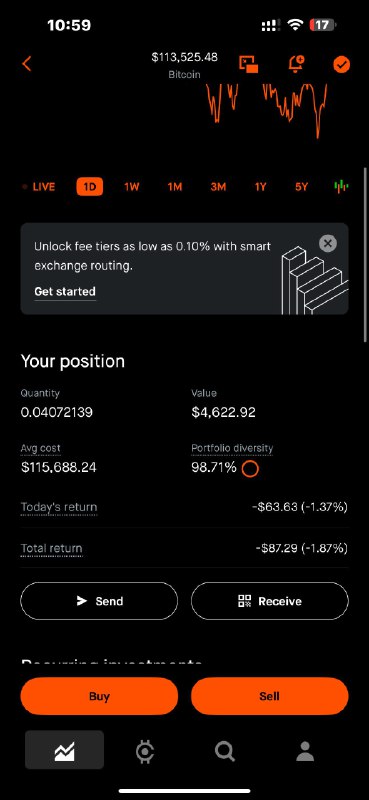The image size is (369, 800).
Task: Open picture-in-picture chart icon
Action: [x=249, y=64]
